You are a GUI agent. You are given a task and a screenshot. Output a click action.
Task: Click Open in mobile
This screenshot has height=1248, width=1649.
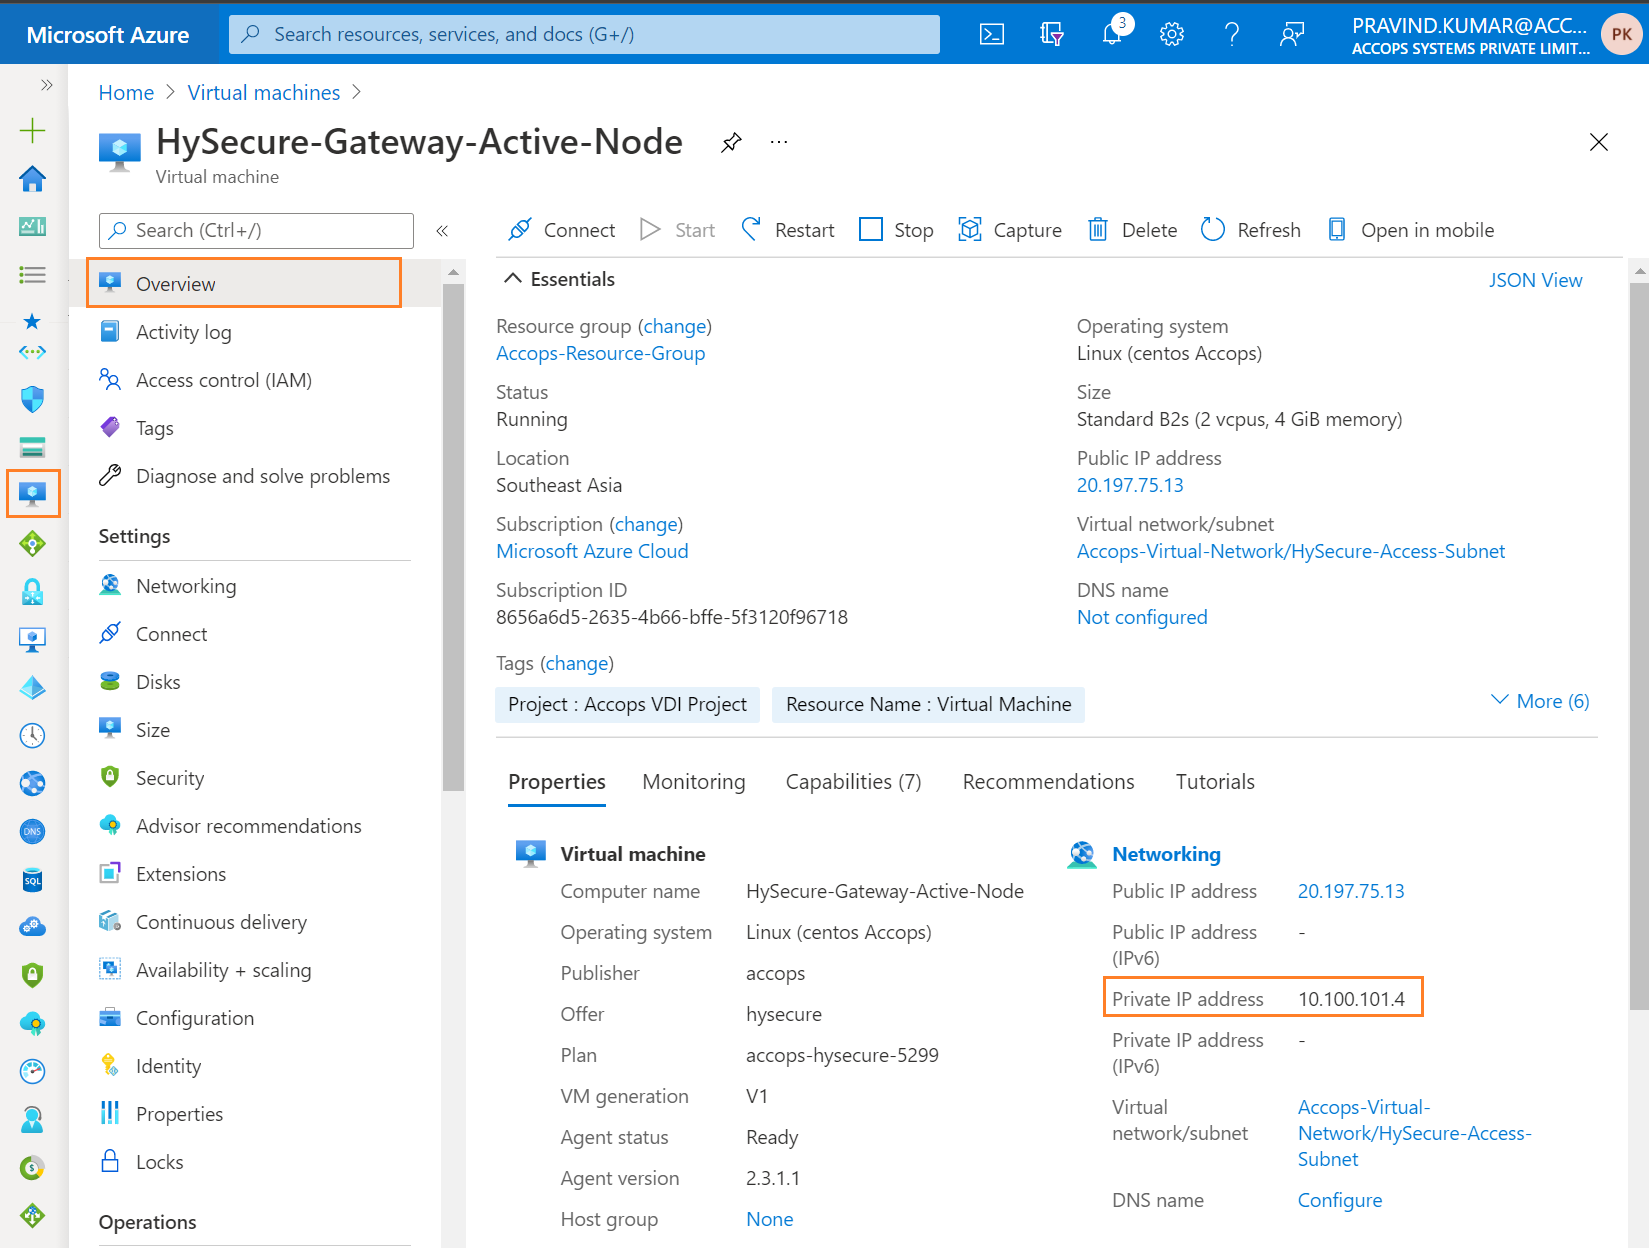tap(1410, 230)
